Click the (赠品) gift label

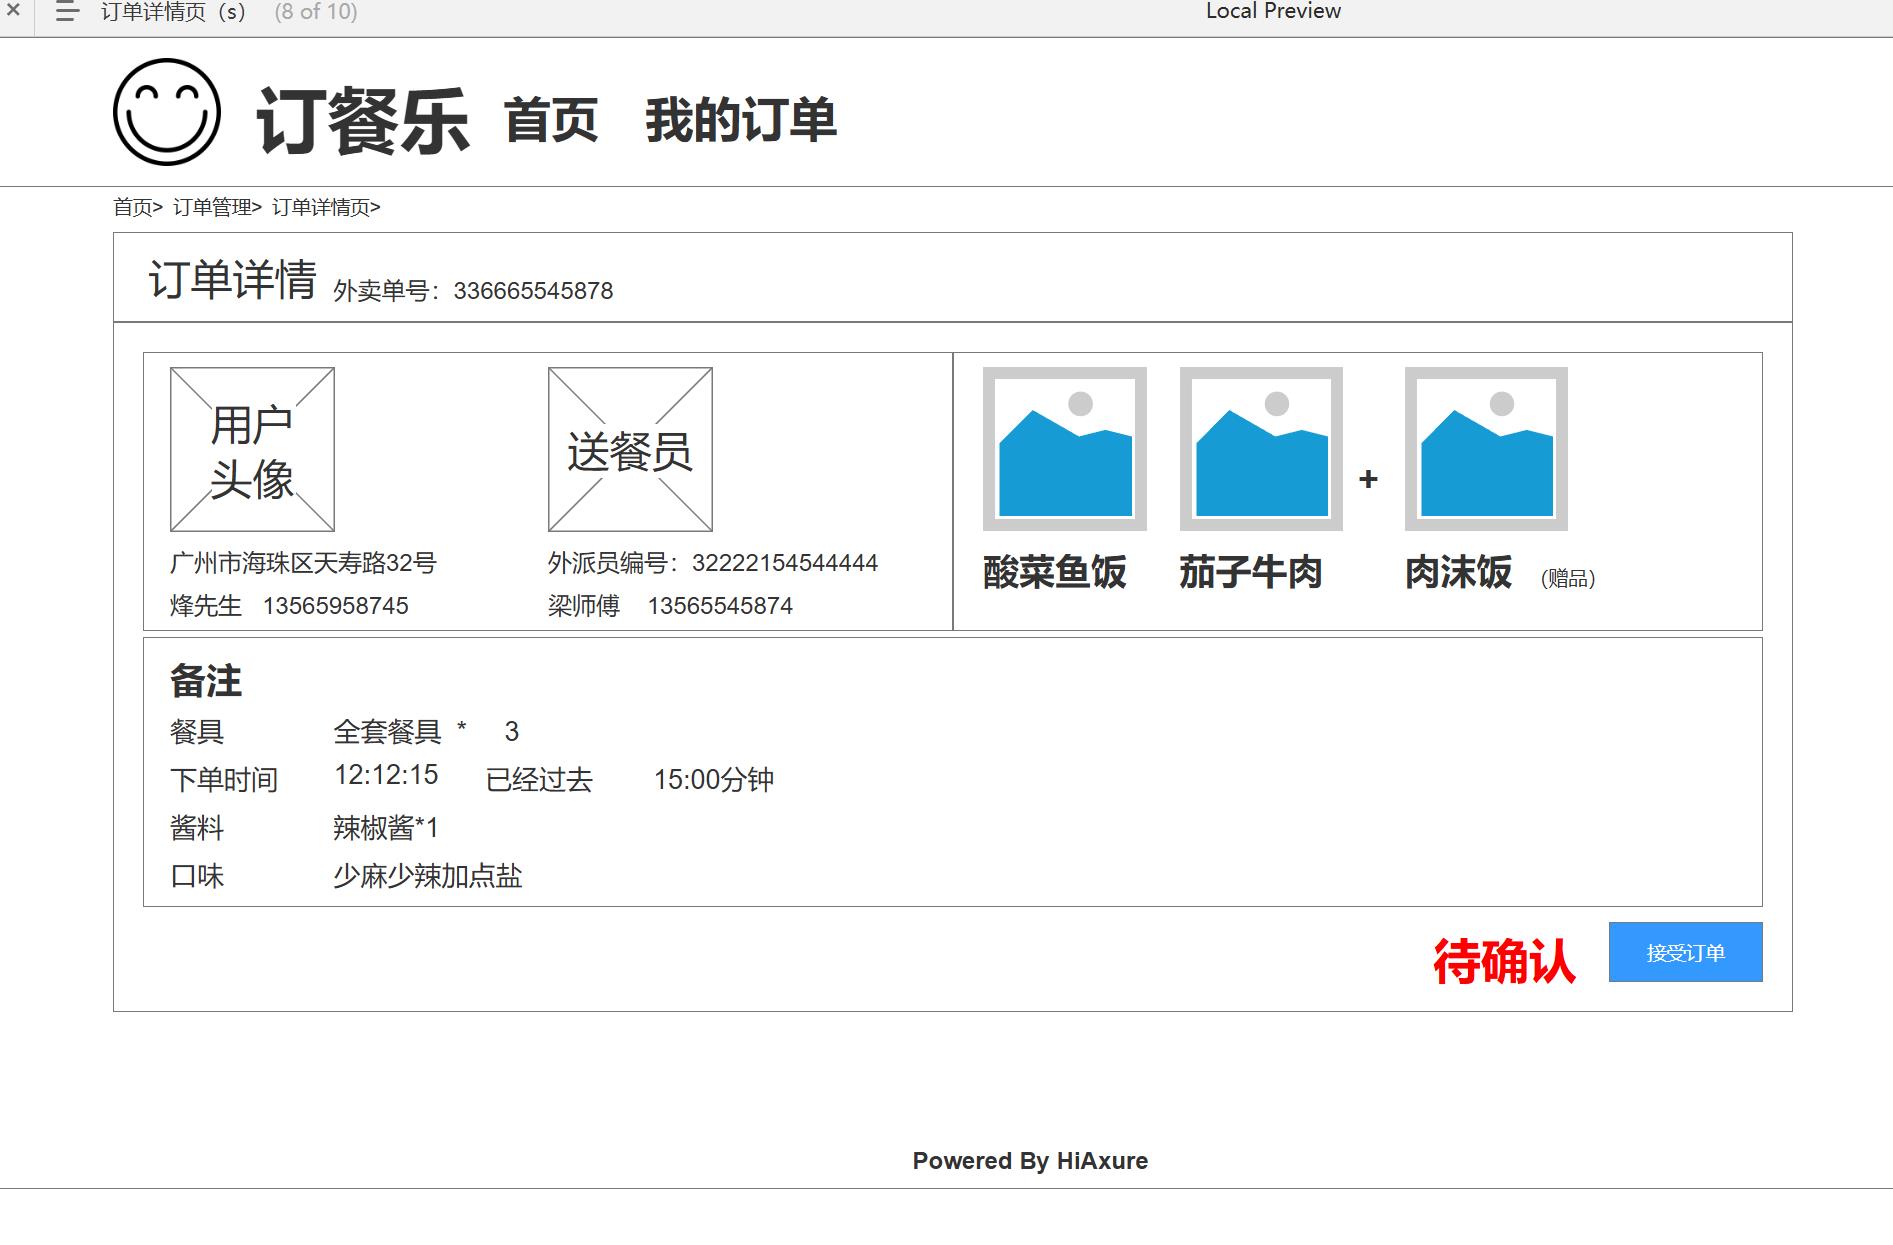[1568, 578]
